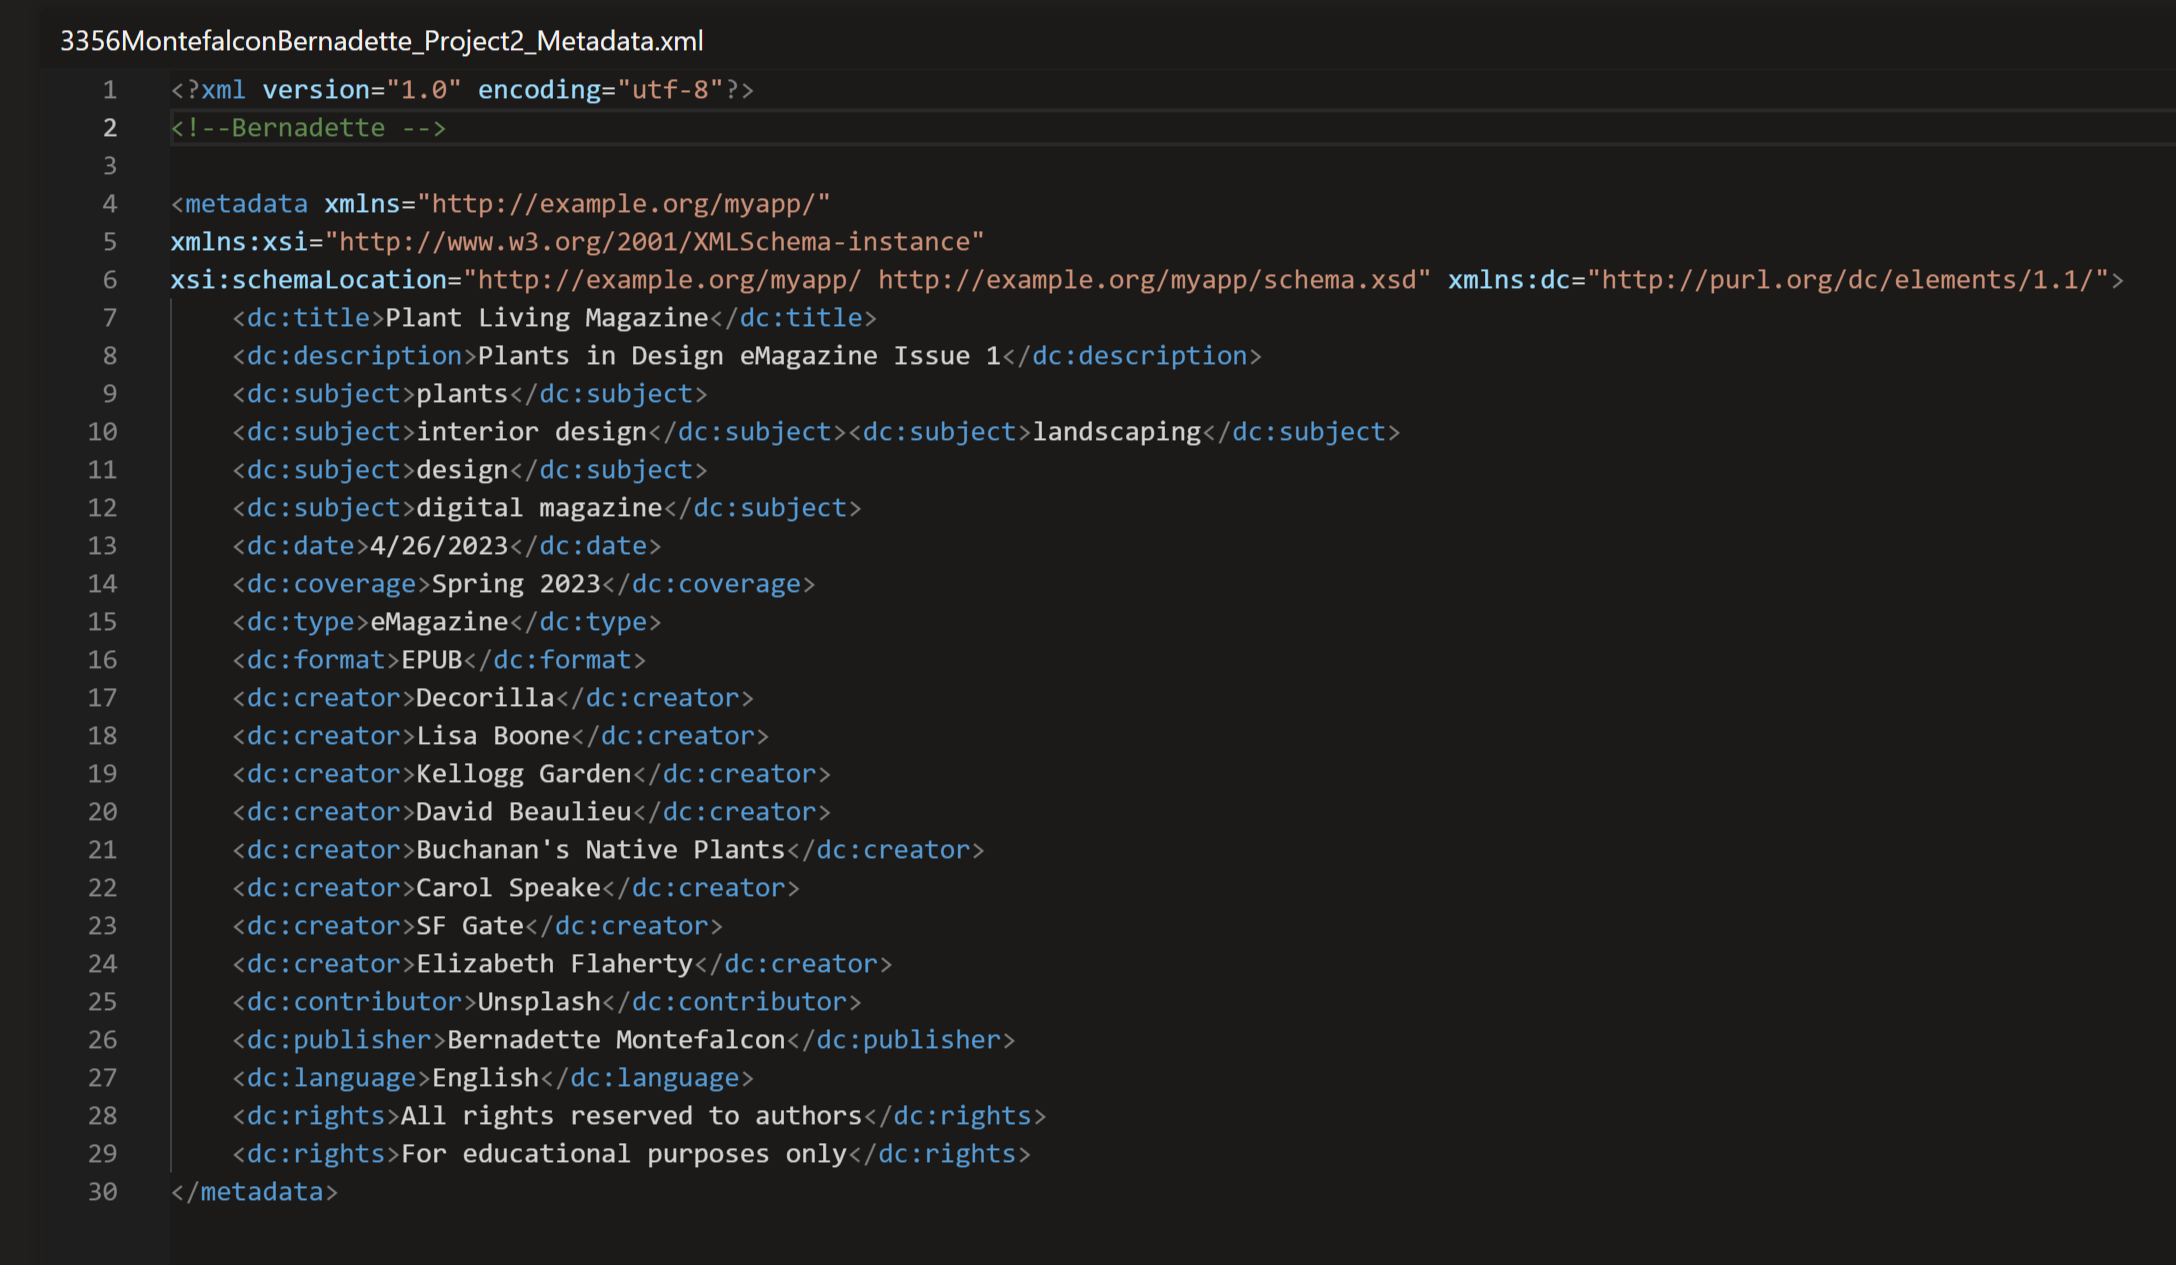2176x1265 pixels.
Task: Click the xsi:schemaLocation attribute name
Action: tap(308, 280)
